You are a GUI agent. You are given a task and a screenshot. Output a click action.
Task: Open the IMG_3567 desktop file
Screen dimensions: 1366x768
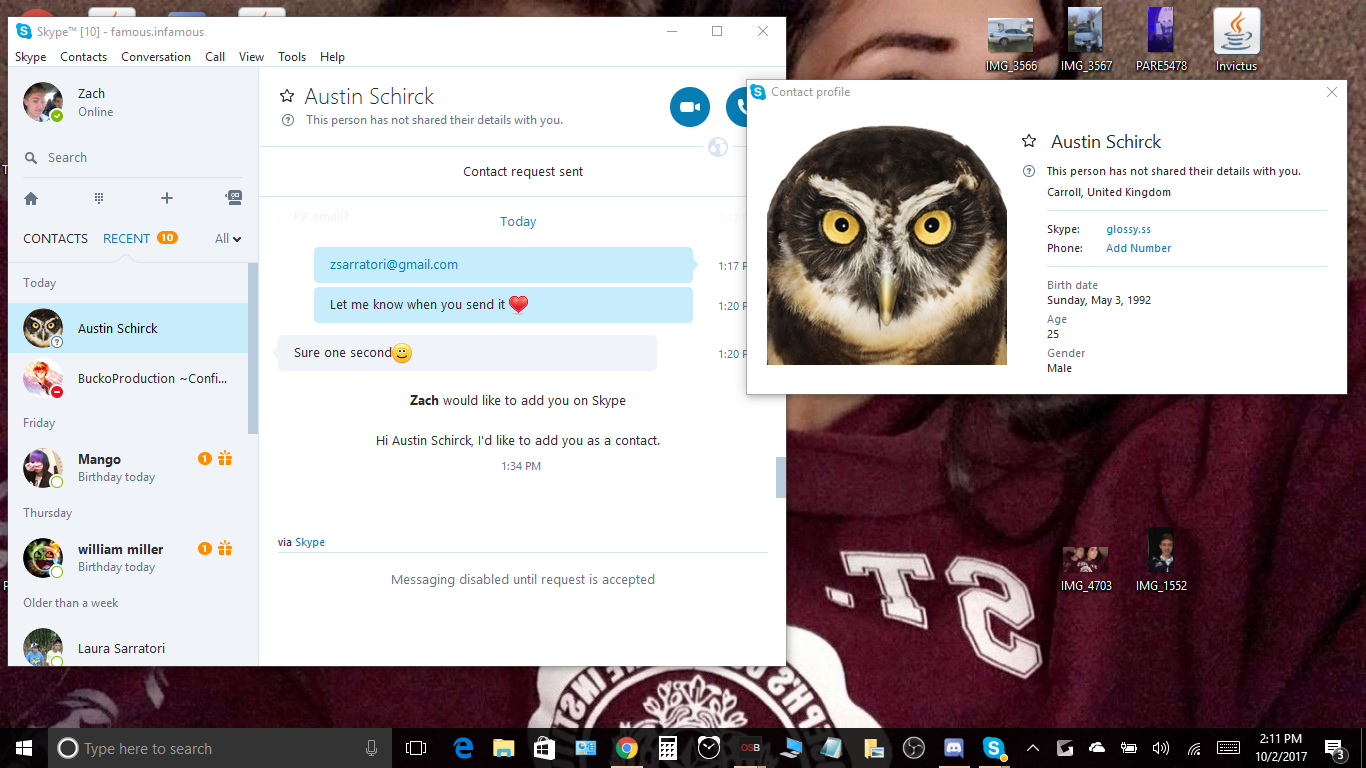(x=1086, y=42)
